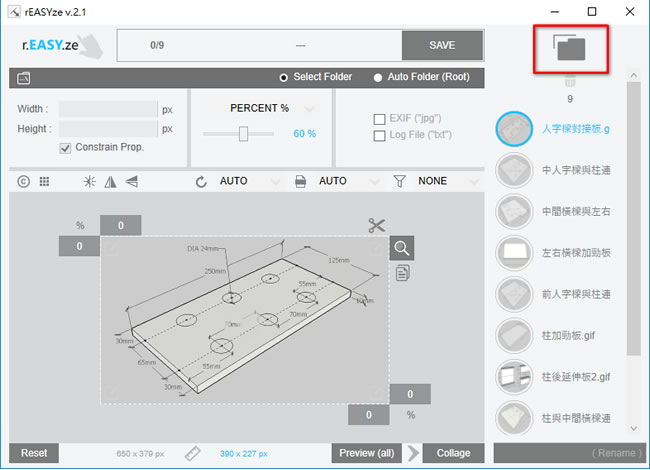650x470 pixels.
Task: Click the Collage button
Action: [x=453, y=453]
